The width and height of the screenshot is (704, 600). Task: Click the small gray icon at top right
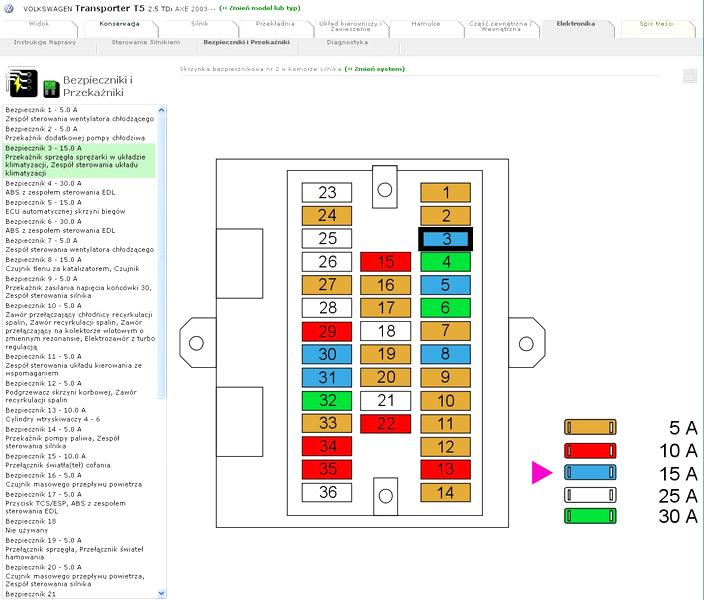(x=690, y=76)
